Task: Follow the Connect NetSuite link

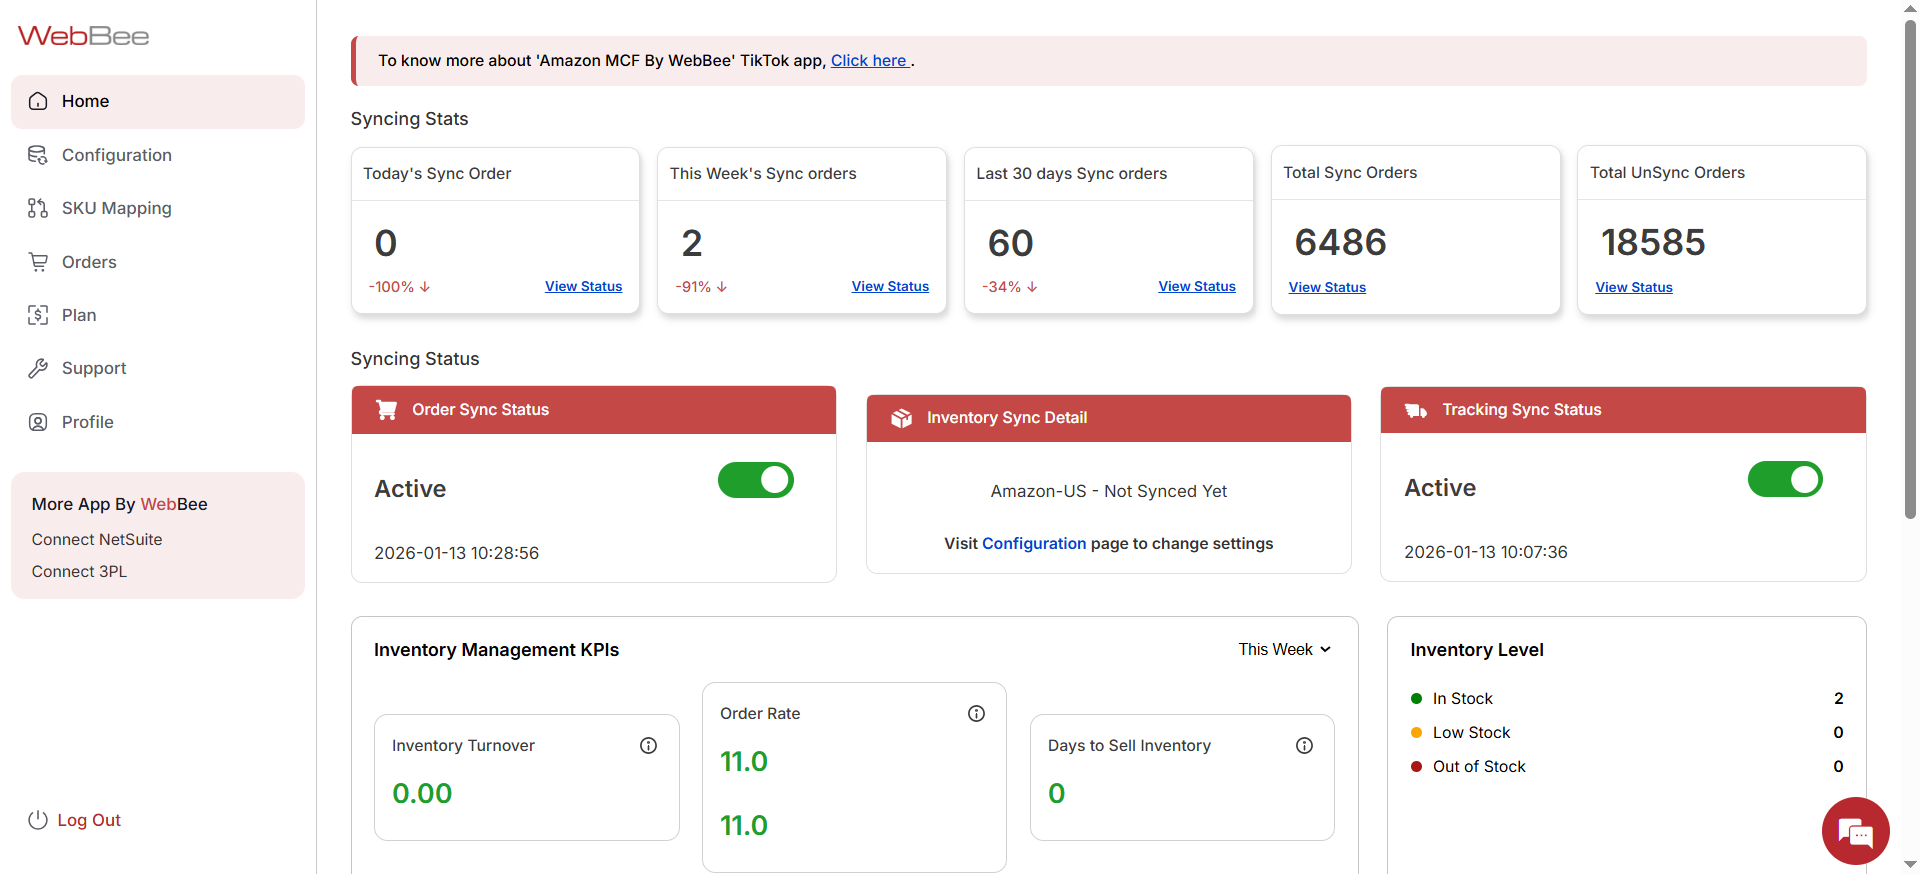Action: click(97, 539)
